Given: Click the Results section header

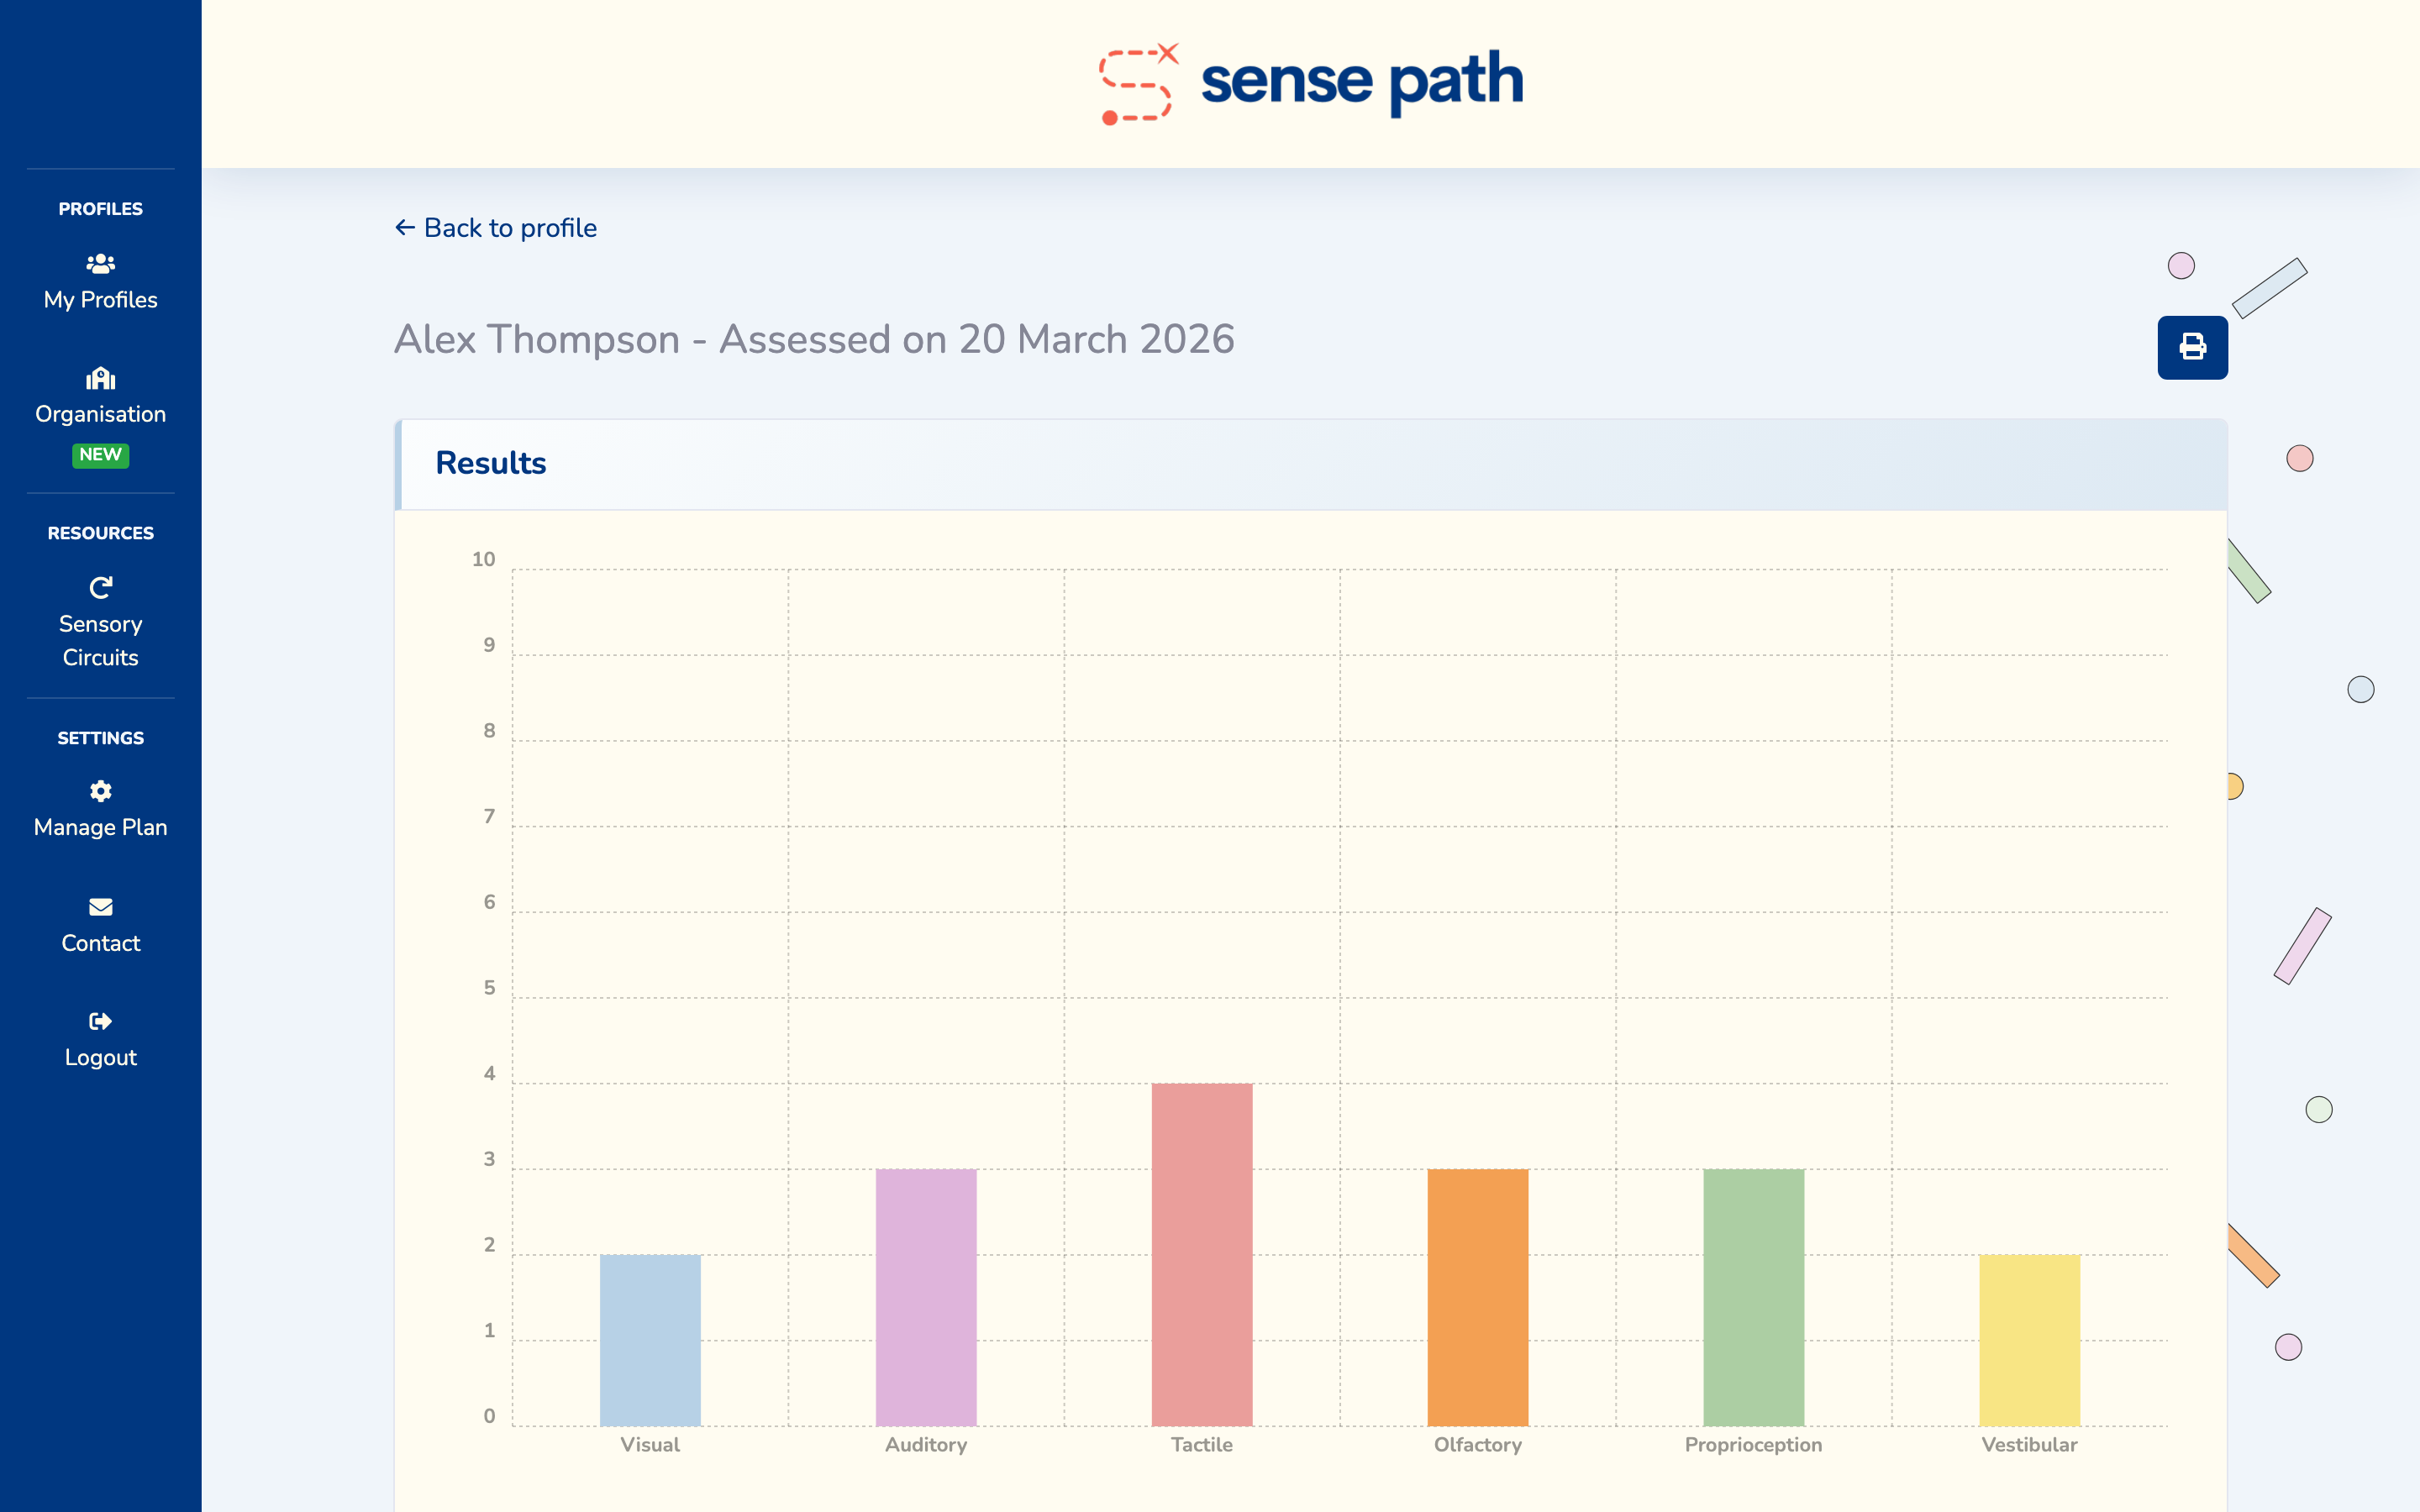Looking at the screenshot, I should [490, 462].
